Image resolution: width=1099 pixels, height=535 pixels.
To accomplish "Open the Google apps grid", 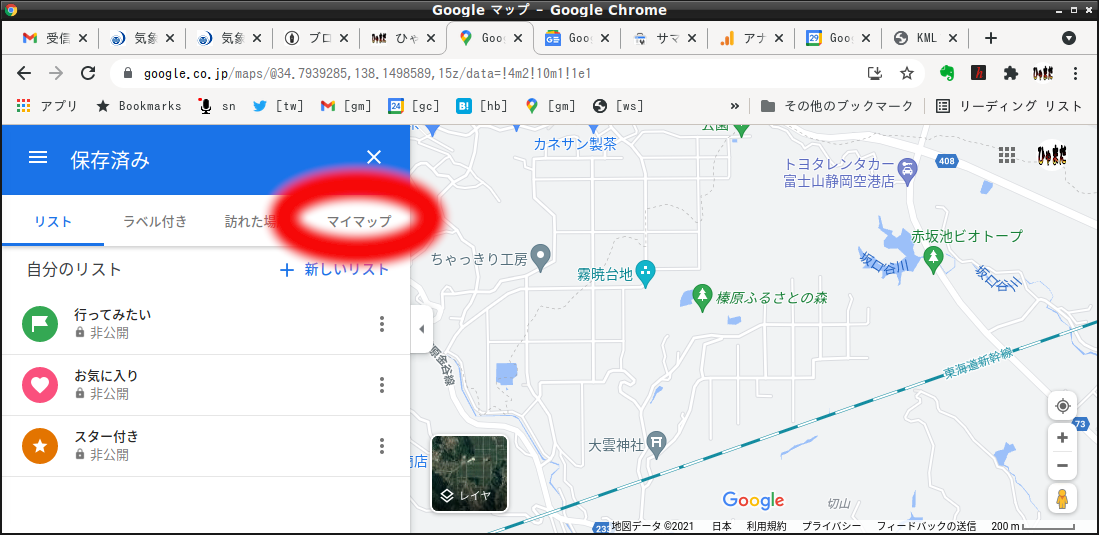I will (x=1006, y=155).
